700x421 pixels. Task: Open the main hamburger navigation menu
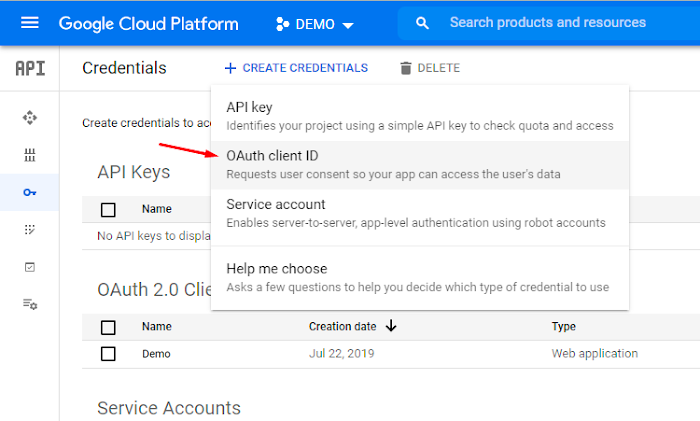29,23
